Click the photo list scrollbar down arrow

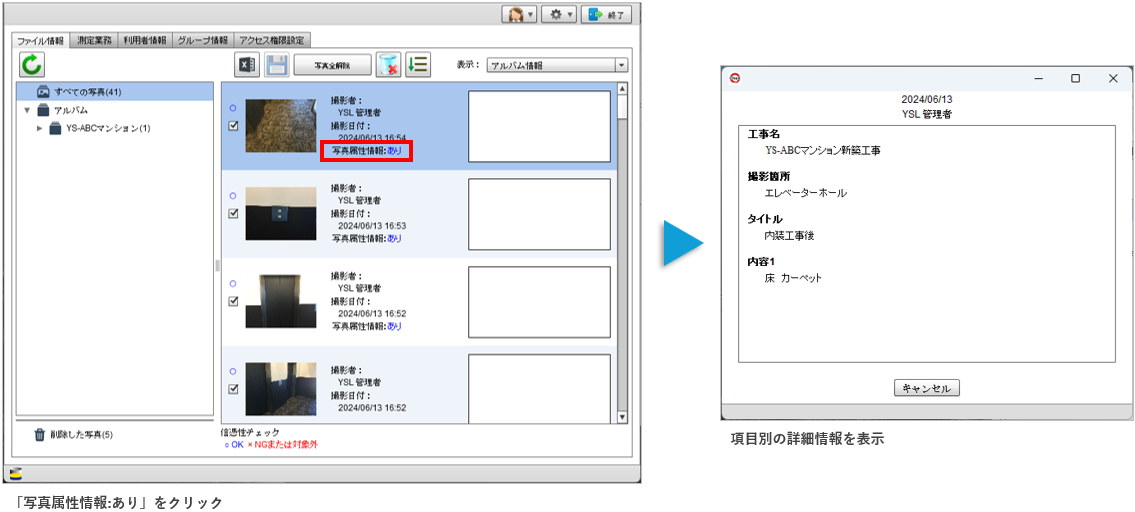pyautogui.click(x=622, y=417)
